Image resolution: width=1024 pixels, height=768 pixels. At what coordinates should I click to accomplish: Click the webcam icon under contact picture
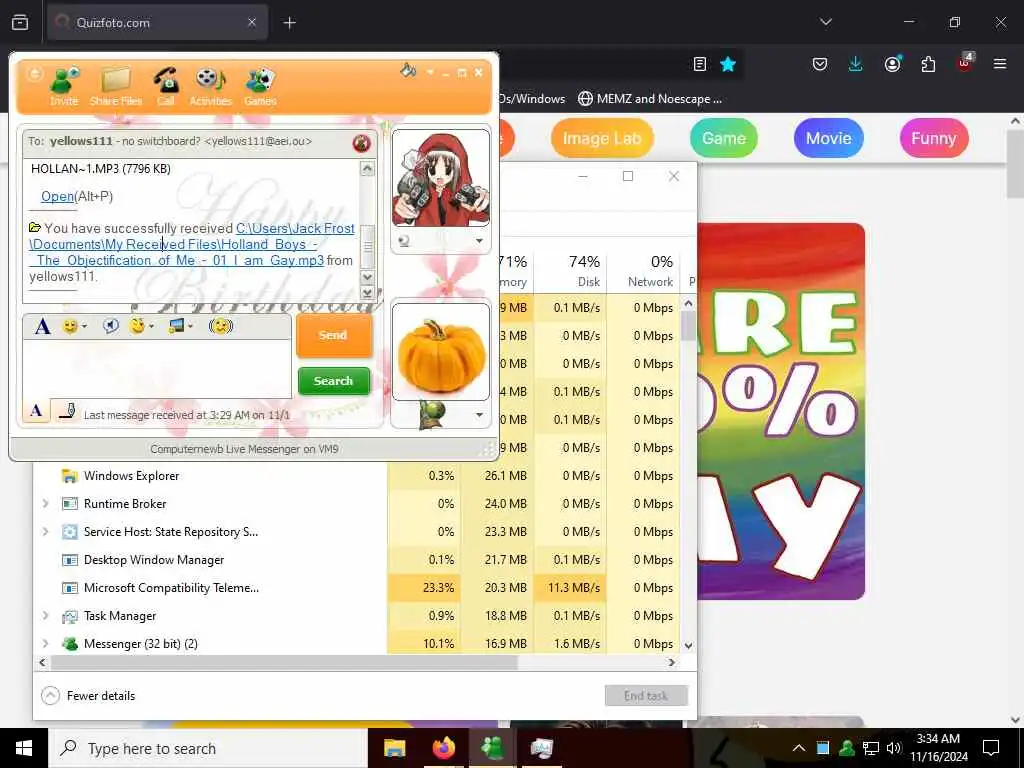point(404,241)
